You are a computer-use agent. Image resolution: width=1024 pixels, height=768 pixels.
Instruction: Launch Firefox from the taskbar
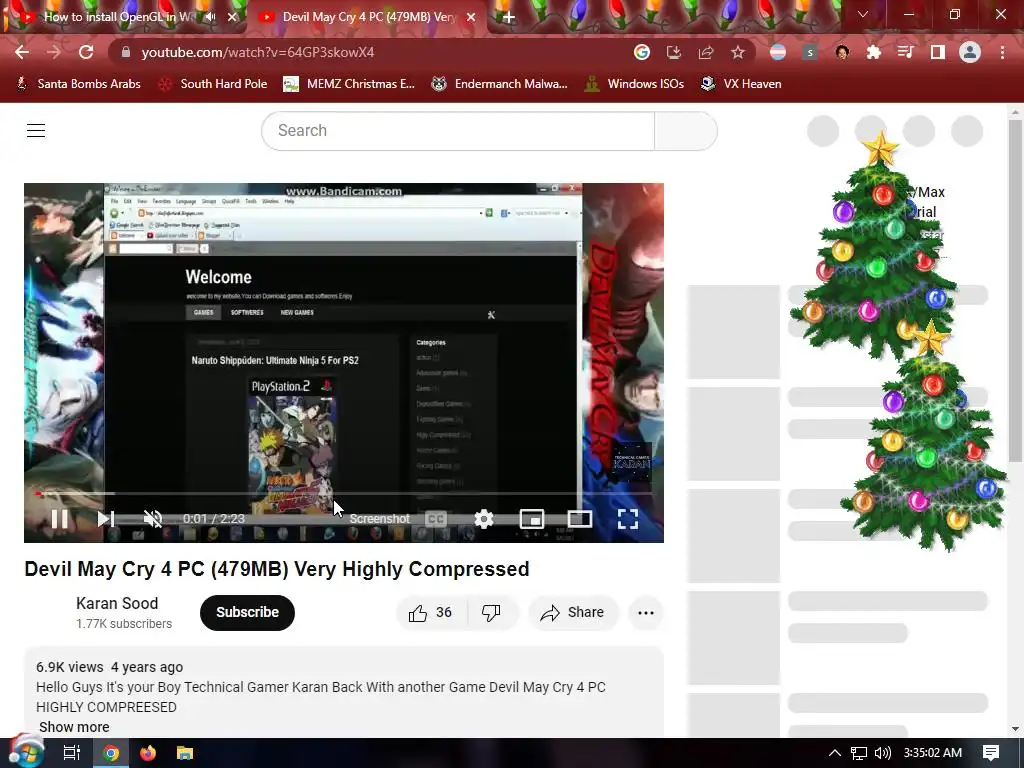148,753
